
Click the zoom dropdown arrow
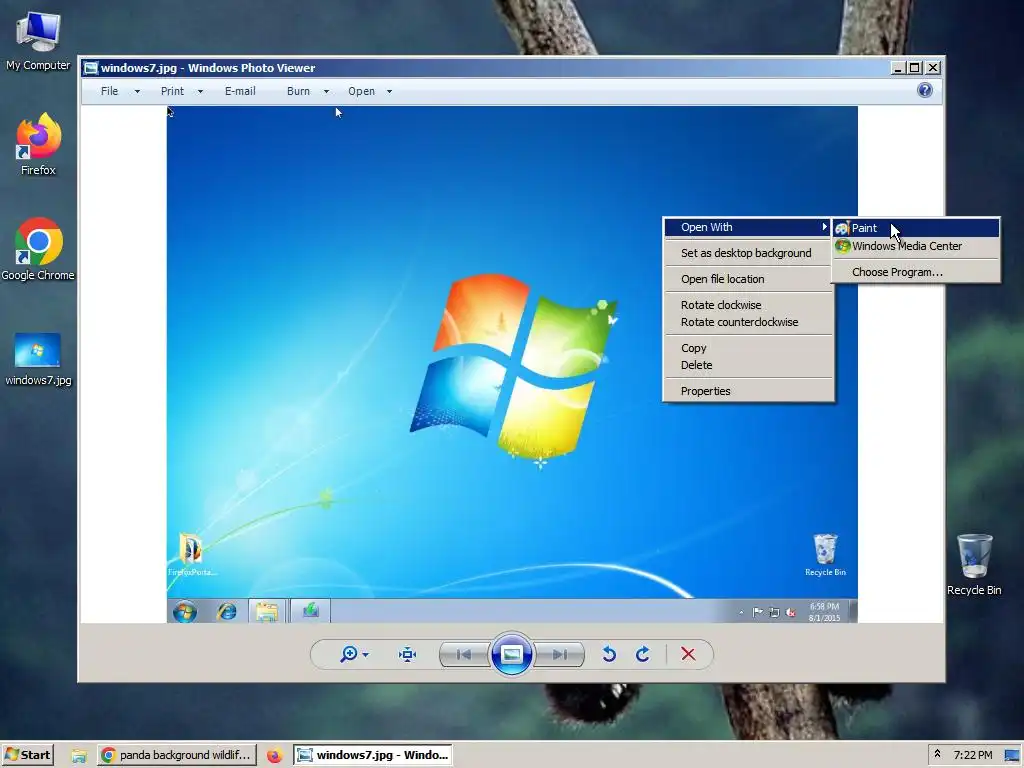[x=366, y=654]
